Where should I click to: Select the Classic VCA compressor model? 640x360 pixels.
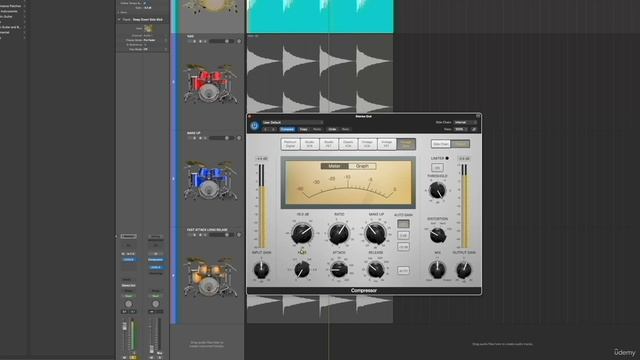click(x=348, y=144)
